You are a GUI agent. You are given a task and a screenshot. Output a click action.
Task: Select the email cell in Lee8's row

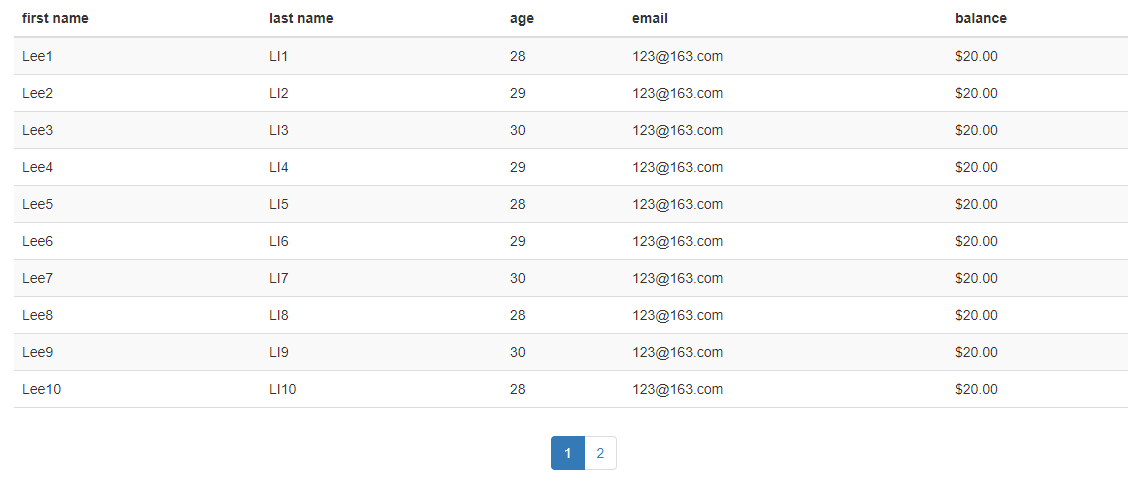[x=677, y=315]
